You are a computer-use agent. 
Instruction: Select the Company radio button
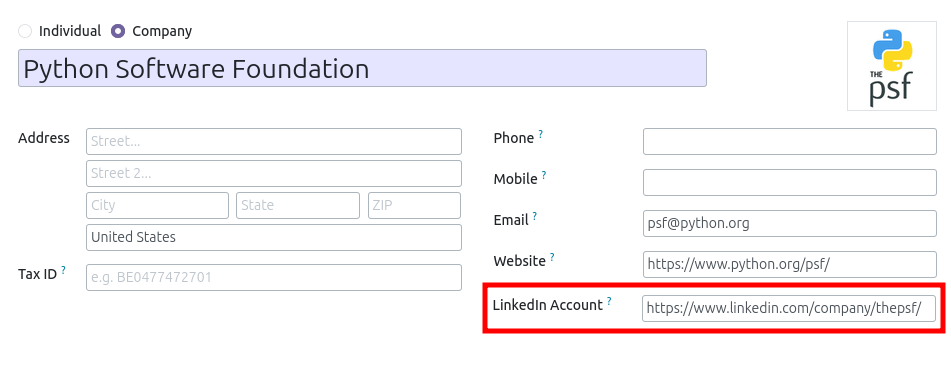point(118,31)
